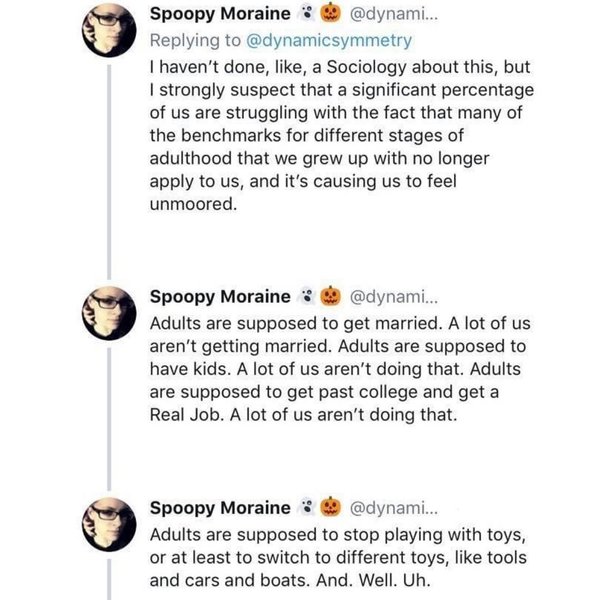Open the tweet about benchmarks of adulthood
This screenshot has width=600, height=600.
tap(340, 134)
